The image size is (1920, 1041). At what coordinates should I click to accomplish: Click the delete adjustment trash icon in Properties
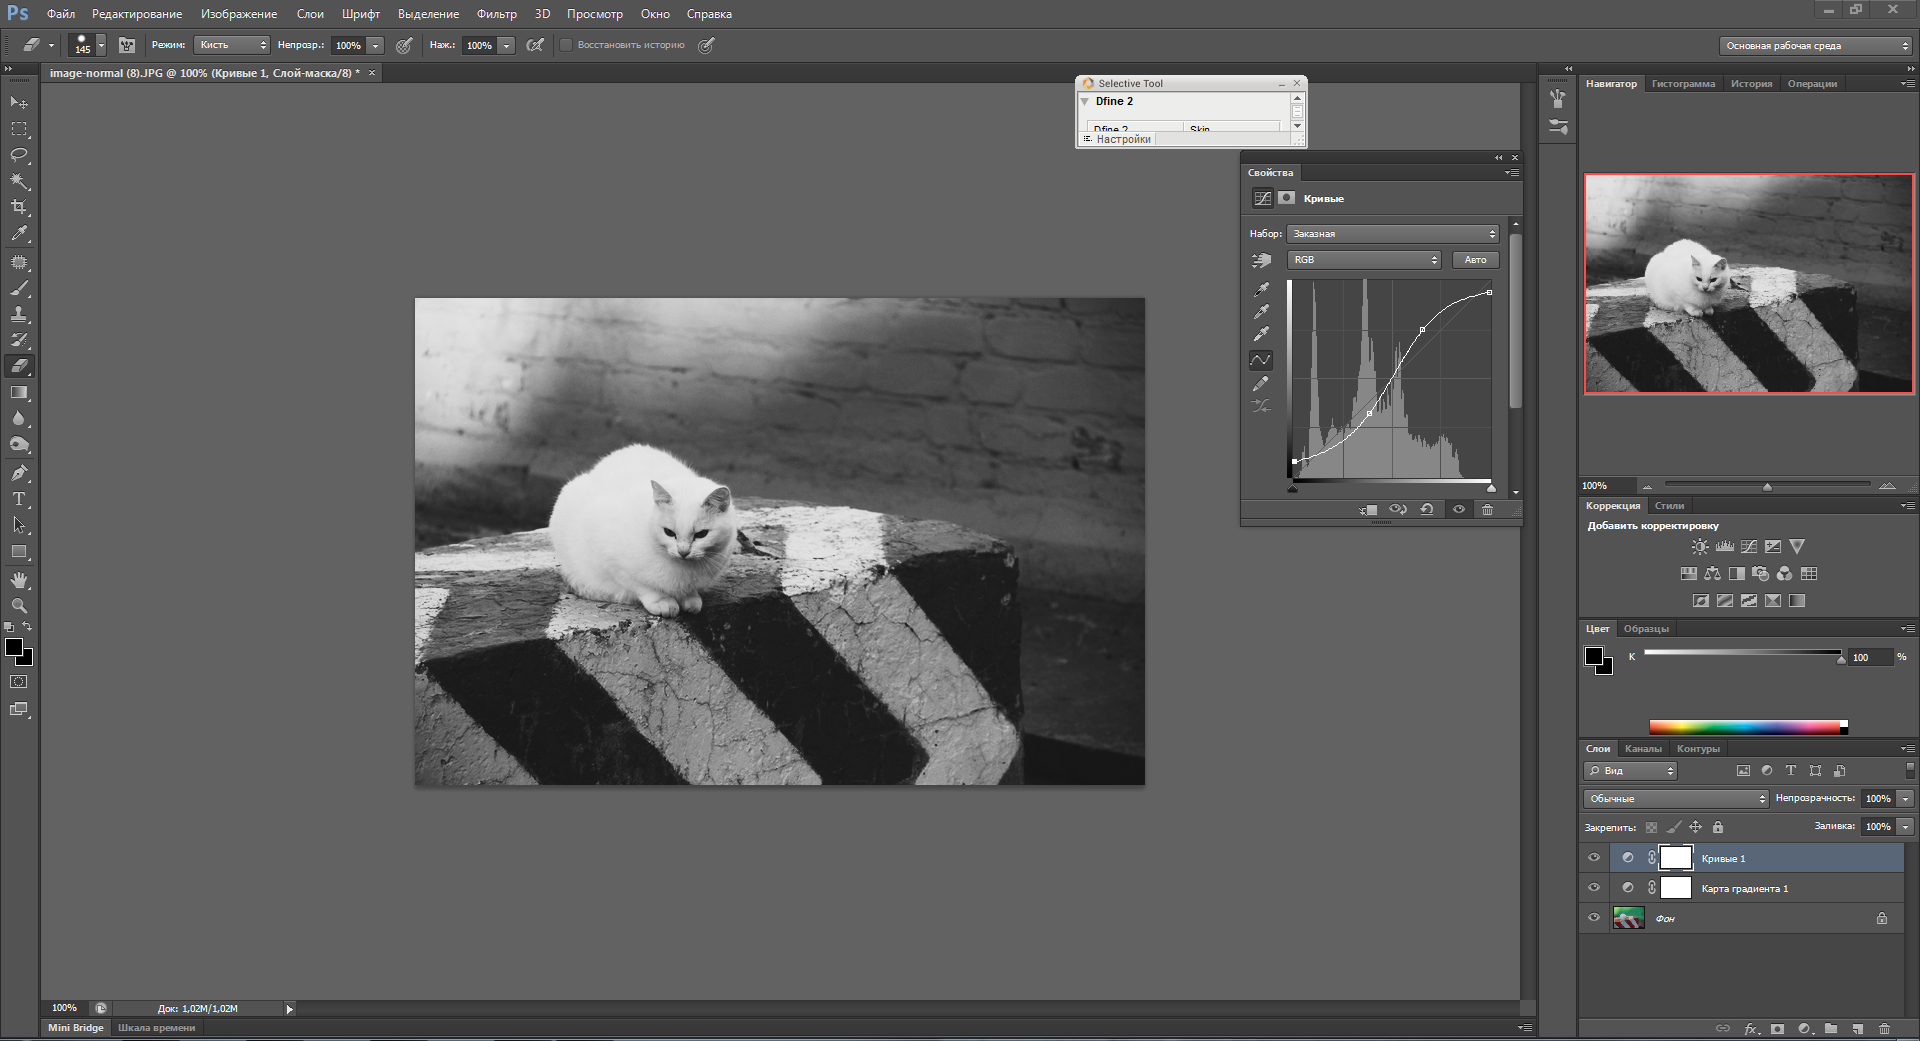(1487, 510)
